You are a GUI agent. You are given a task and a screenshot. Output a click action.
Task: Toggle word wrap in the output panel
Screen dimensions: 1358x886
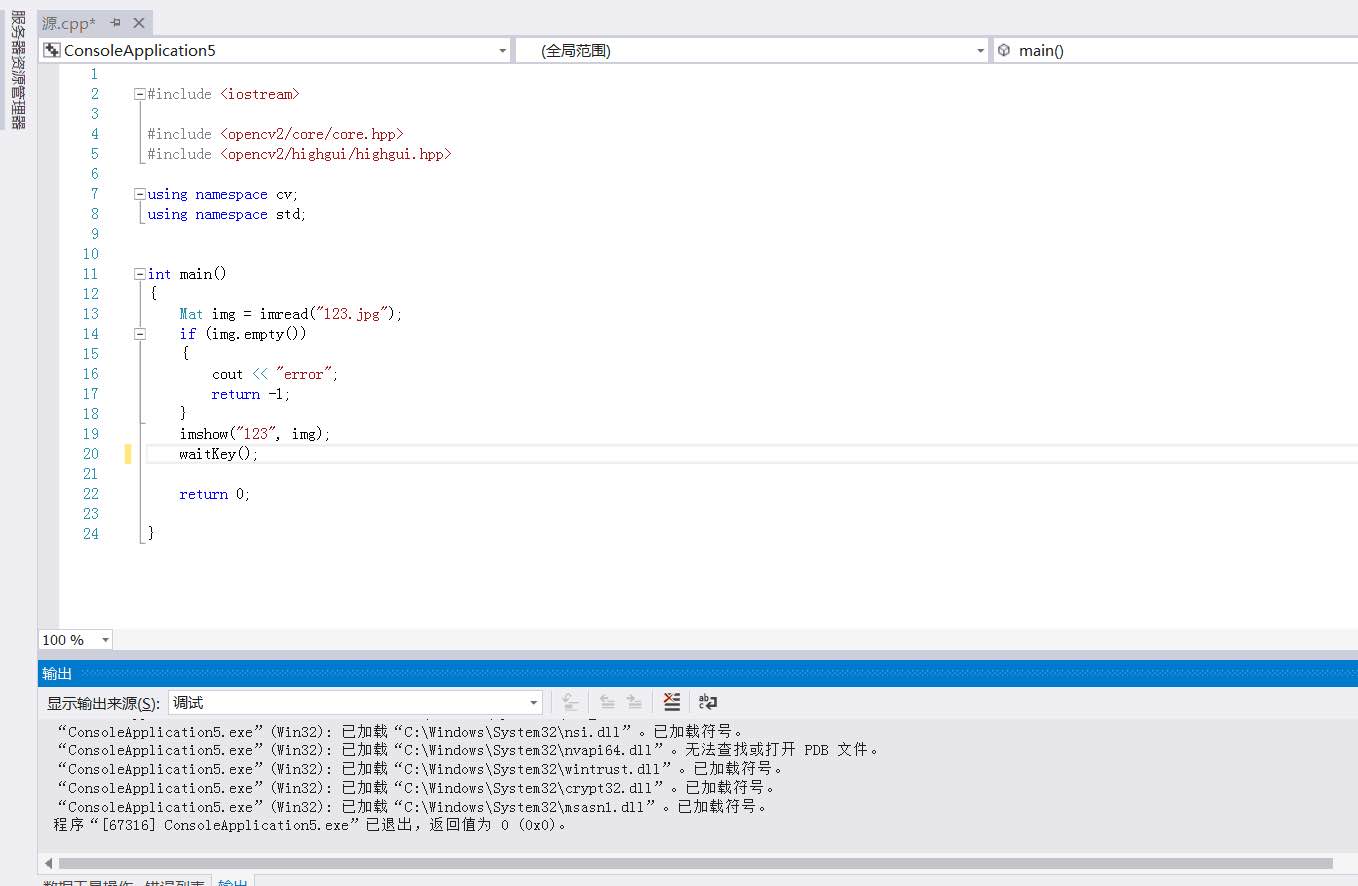pyautogui.click(x=708, y=702)
